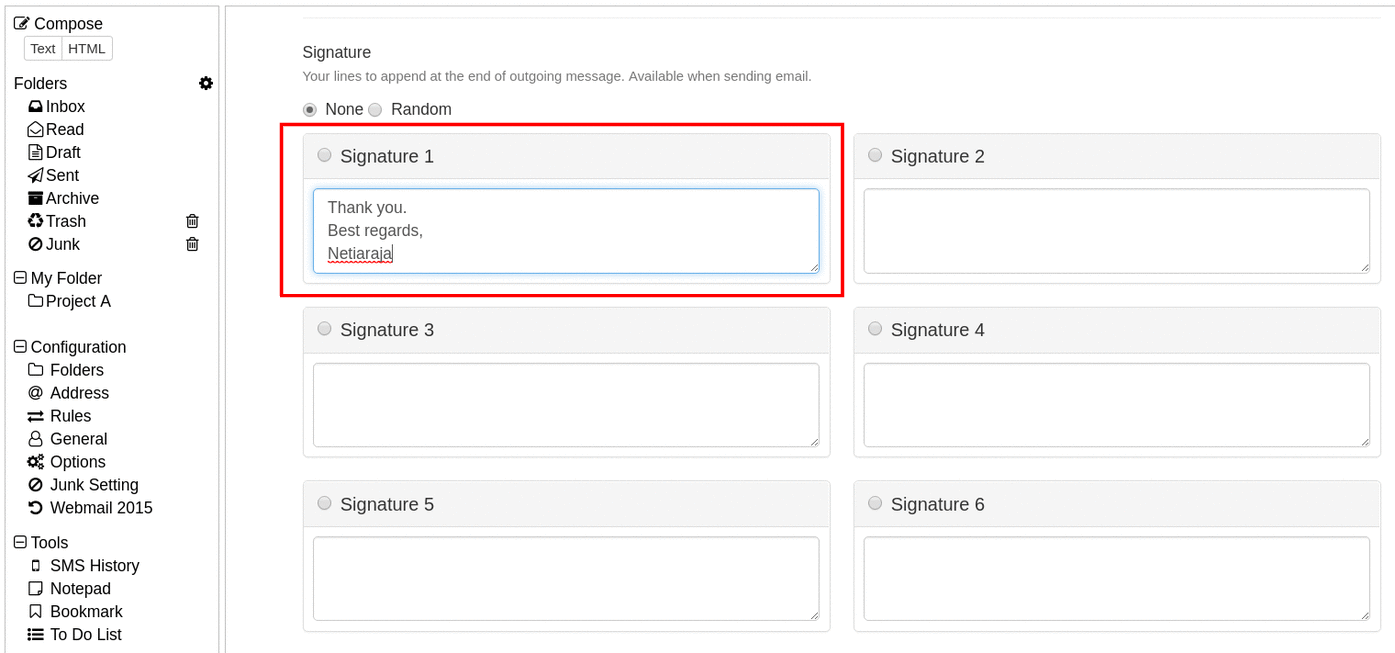Compose a message in Text mode
The image size is (1395, 653).
(x=43, y=48)
